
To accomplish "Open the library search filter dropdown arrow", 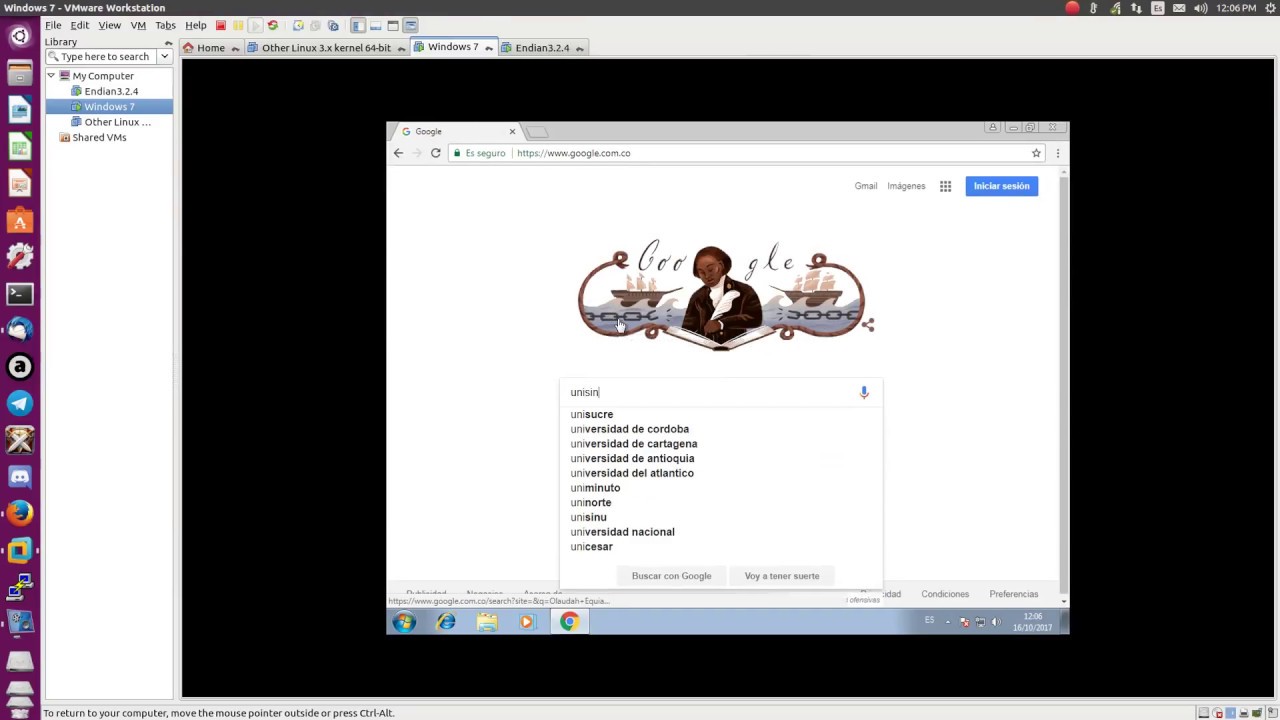I will 165,57.
